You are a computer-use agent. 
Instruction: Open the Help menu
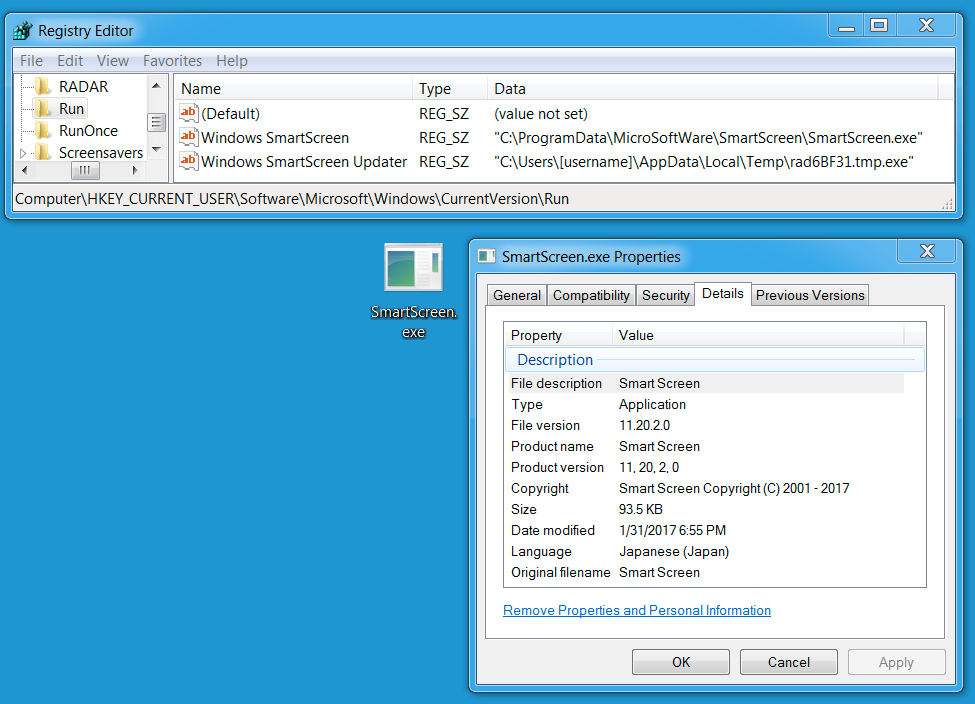232,61
